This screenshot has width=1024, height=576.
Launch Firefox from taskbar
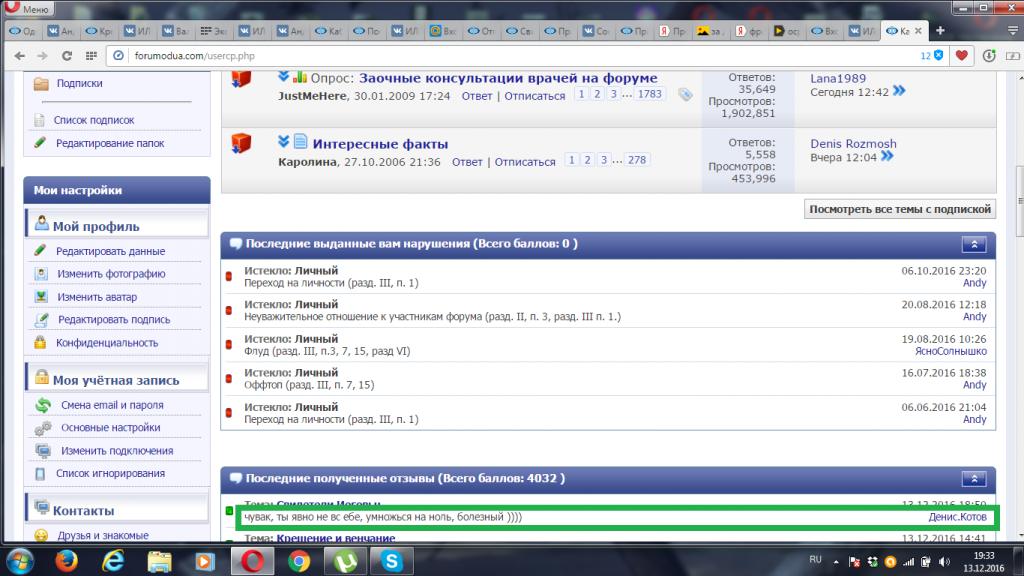coord(67,561)
